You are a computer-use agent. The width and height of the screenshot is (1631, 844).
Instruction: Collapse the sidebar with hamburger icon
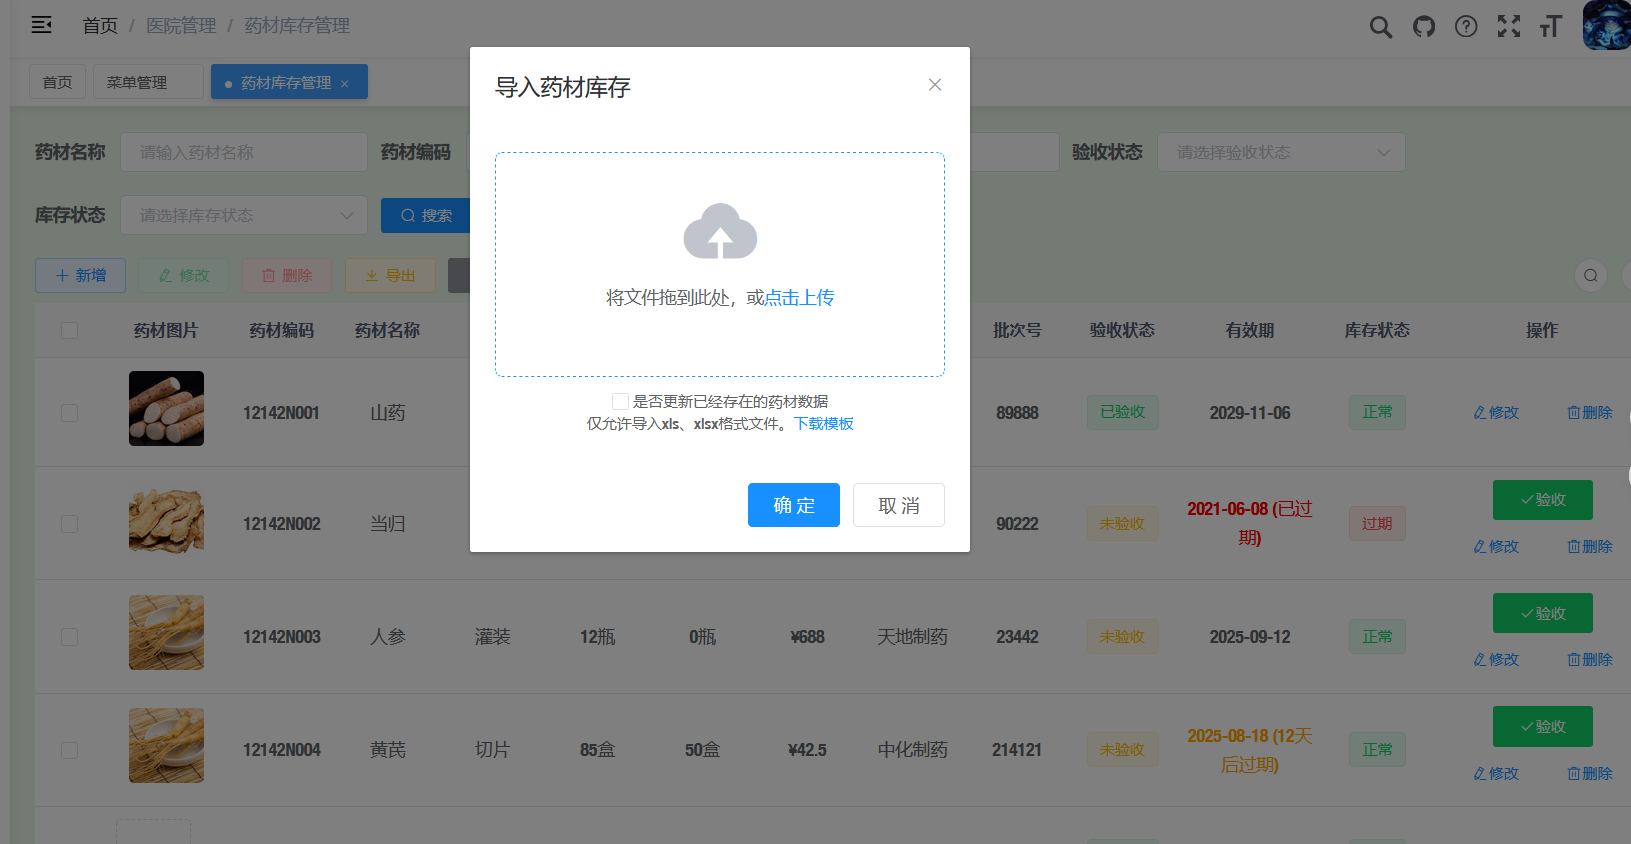click(x=41, y=25)
